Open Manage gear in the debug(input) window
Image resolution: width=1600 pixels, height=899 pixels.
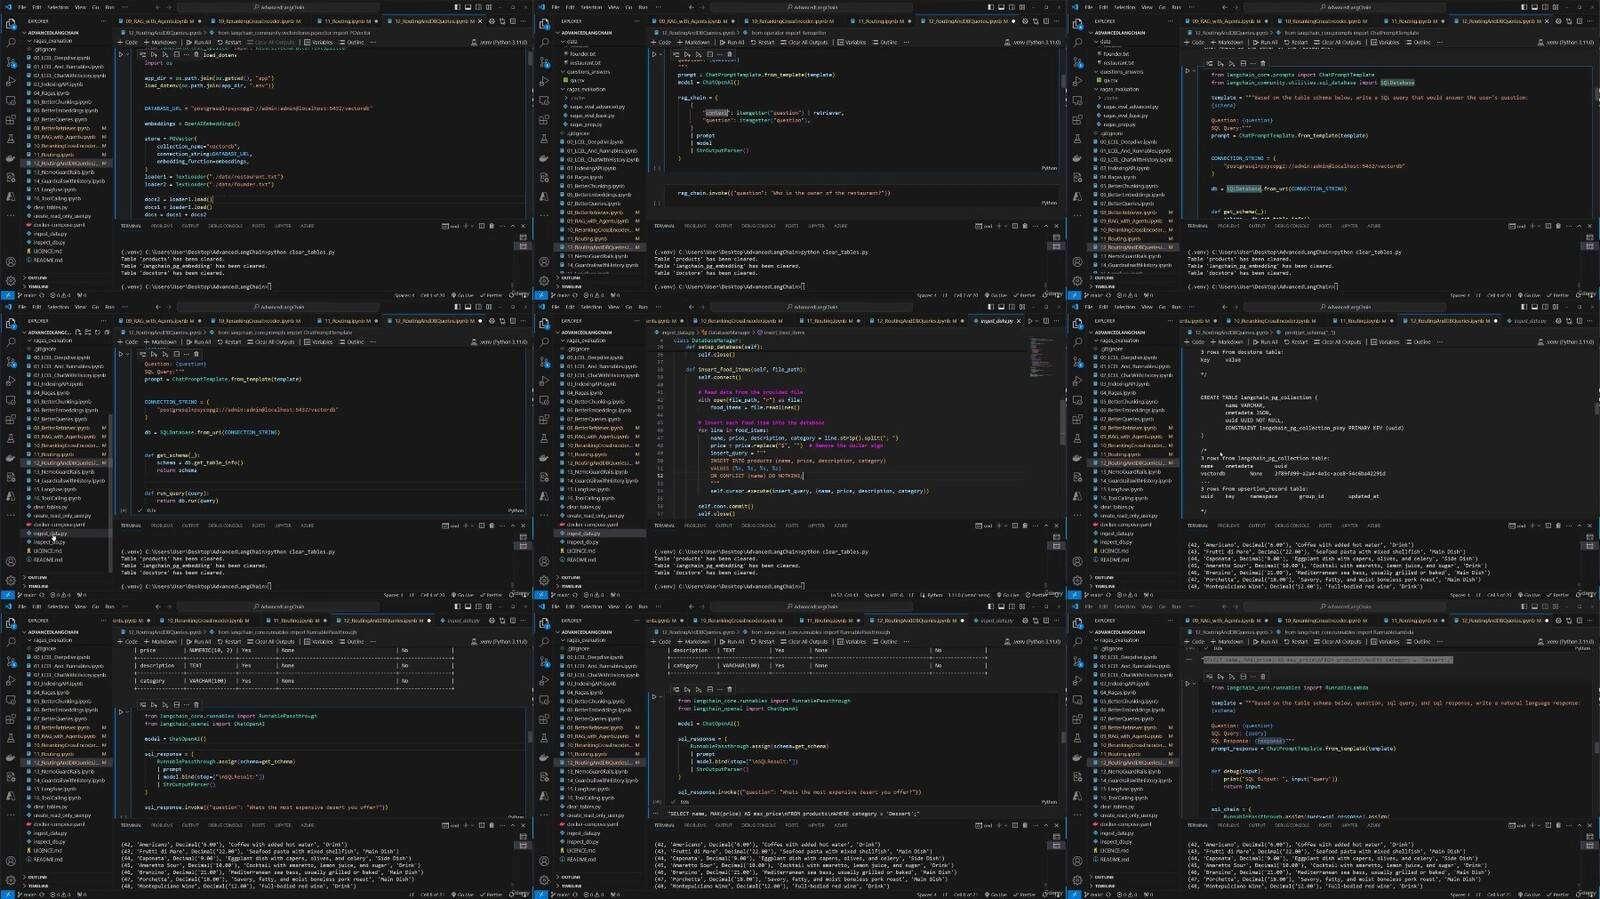(1078, 880)
